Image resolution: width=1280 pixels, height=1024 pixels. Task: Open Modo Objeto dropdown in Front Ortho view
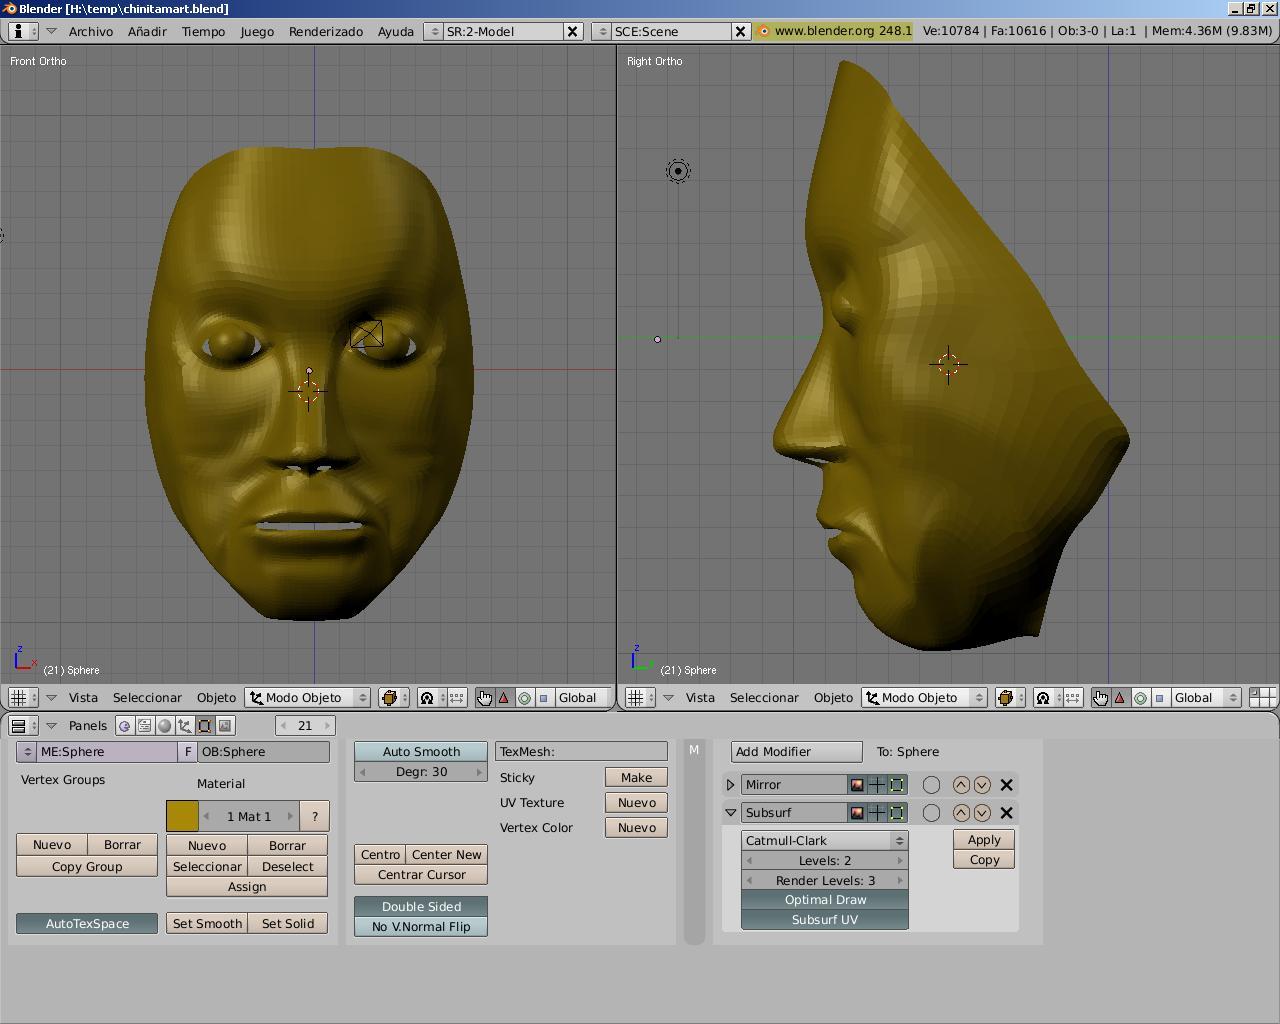tap(307, 698)
